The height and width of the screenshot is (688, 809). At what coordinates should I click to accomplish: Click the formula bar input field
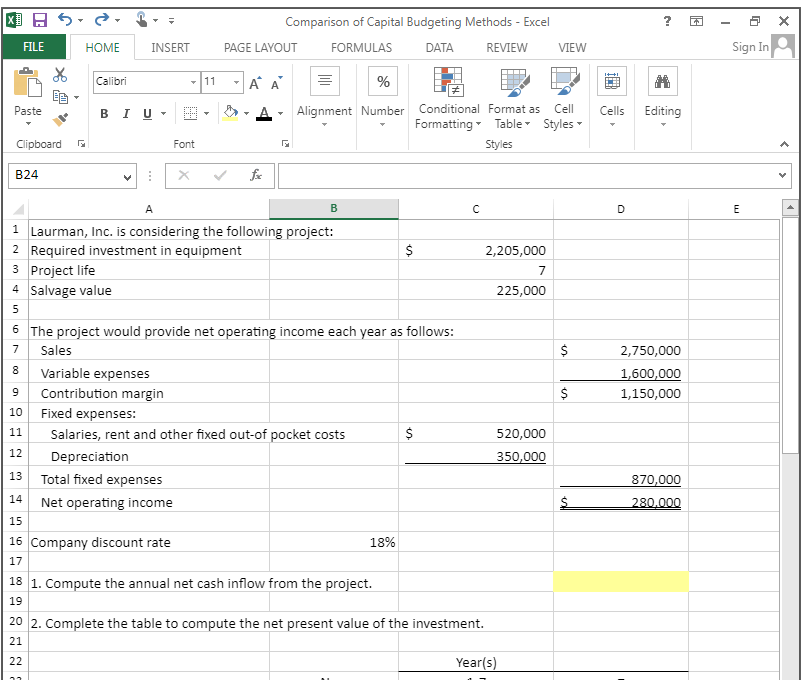526,175
